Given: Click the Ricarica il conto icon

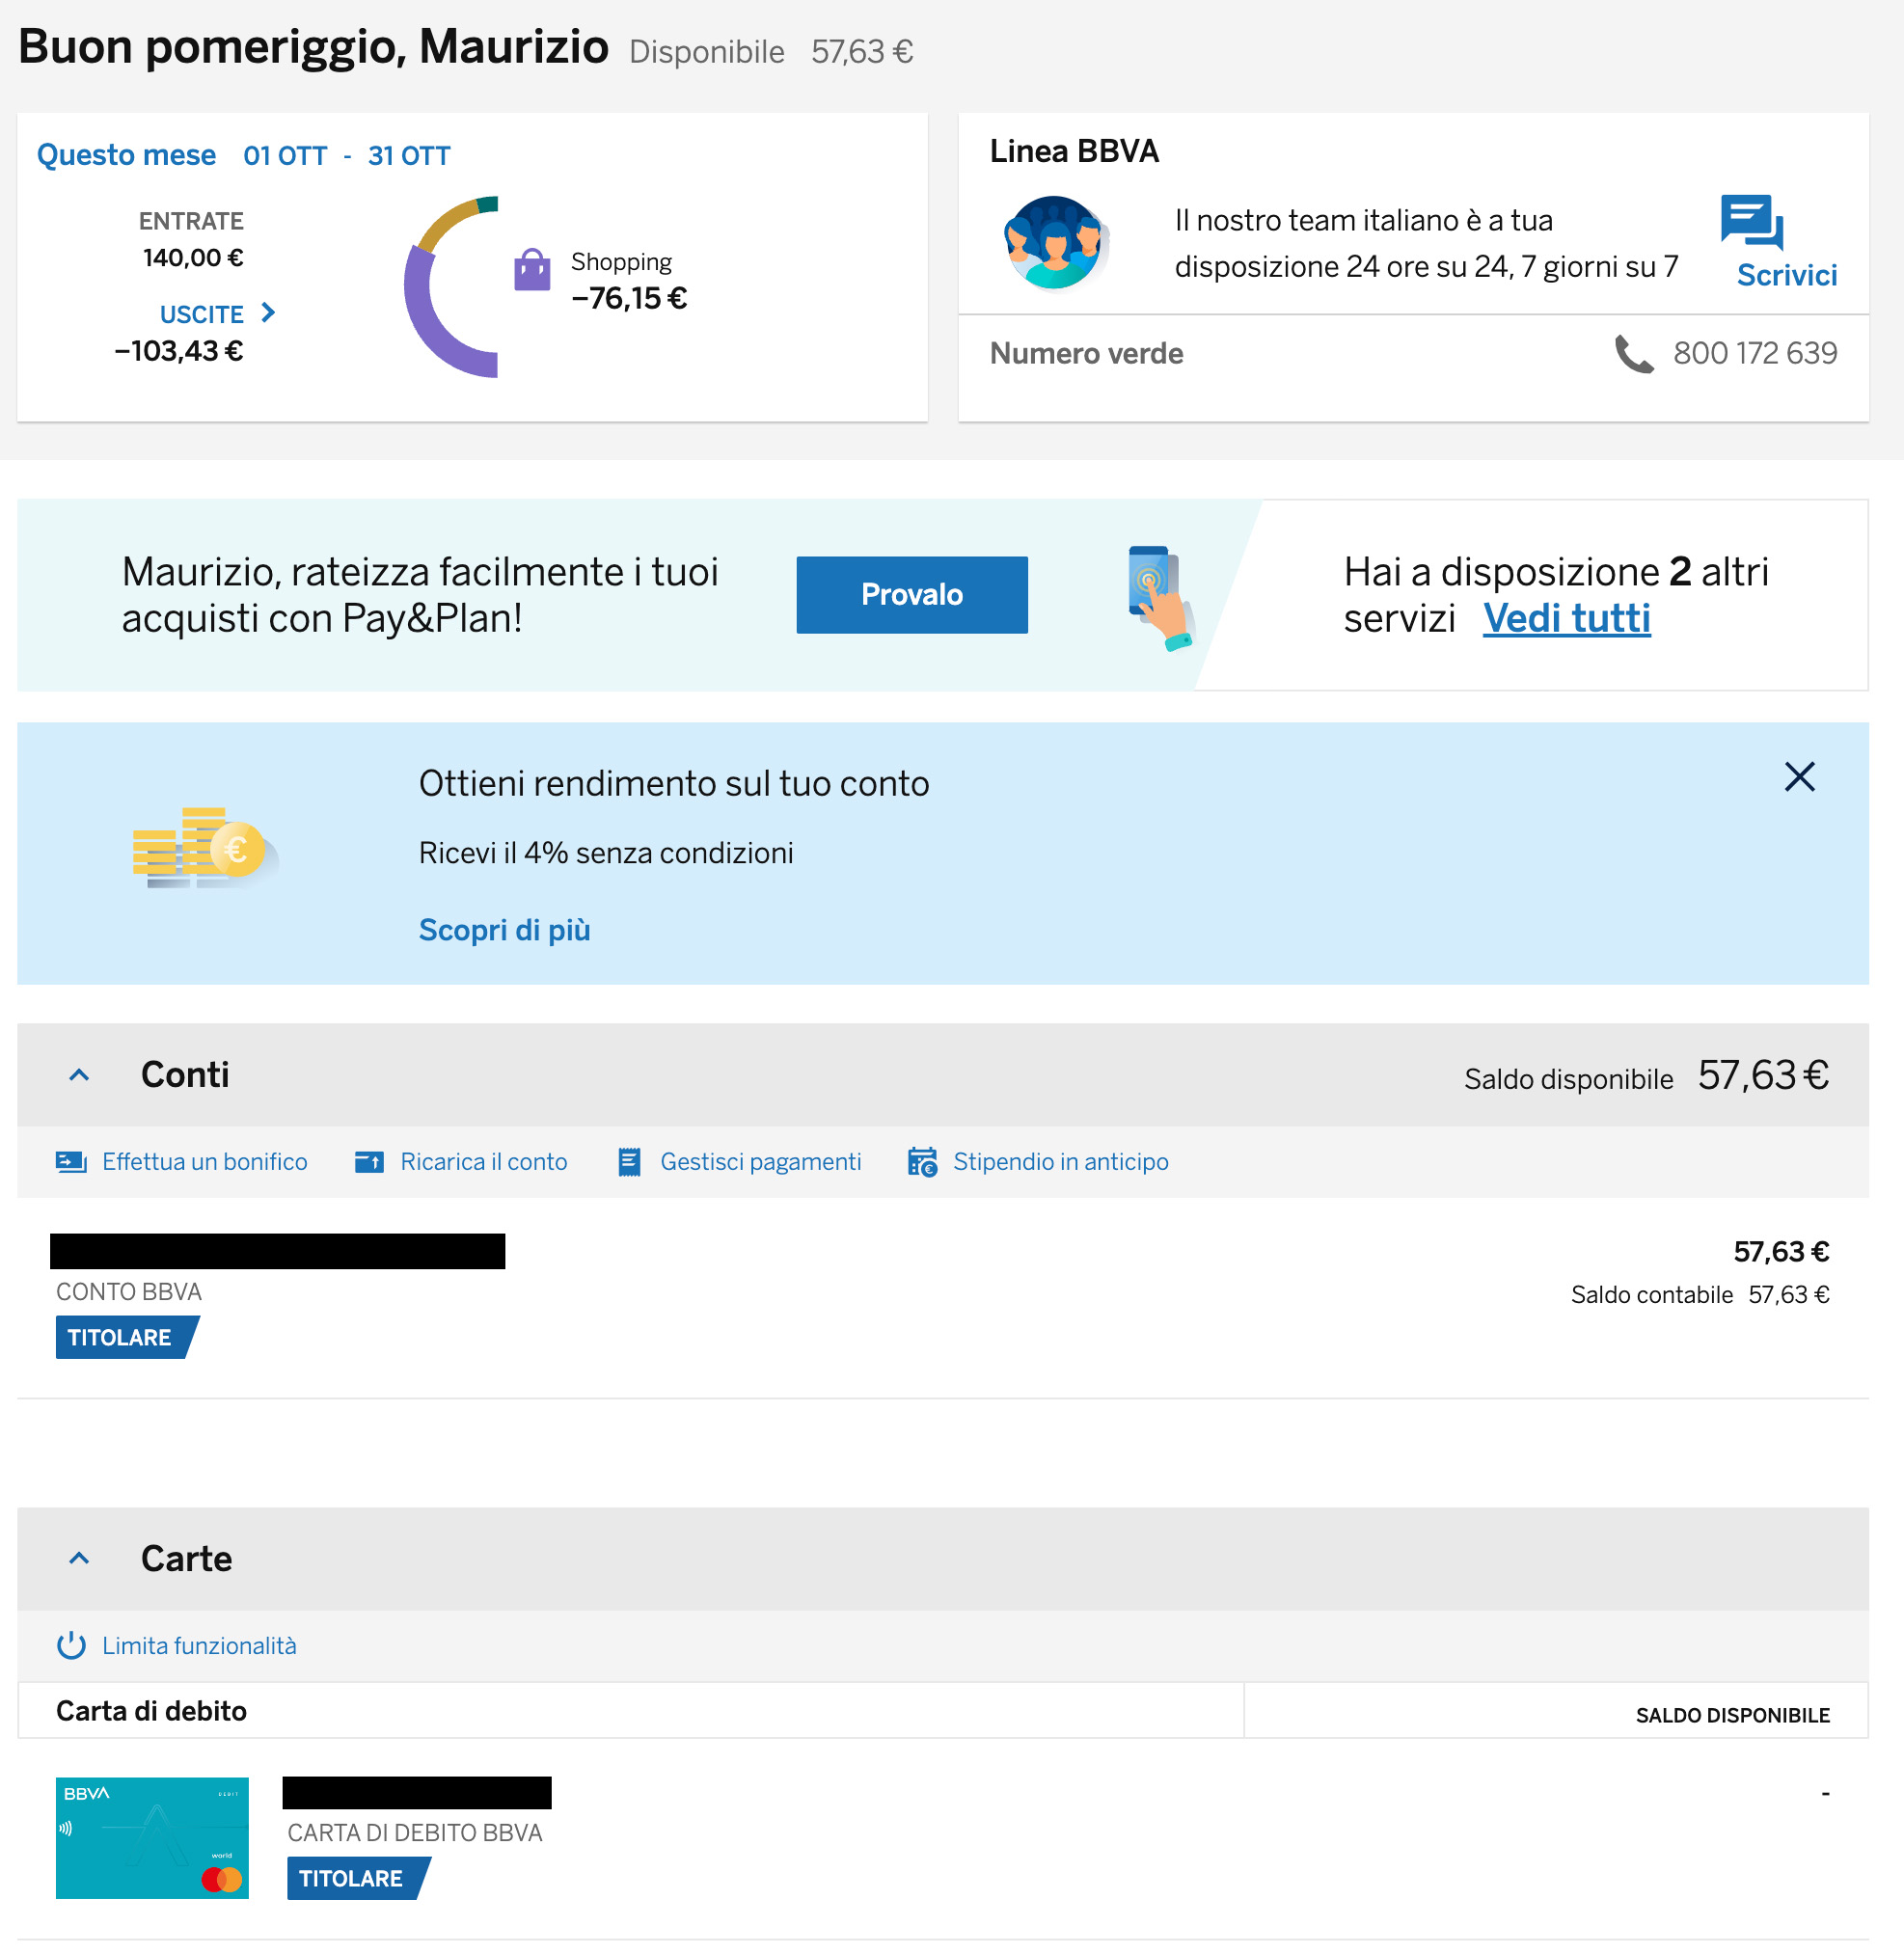Looking at the screenshot, I should coord(369,1162).
